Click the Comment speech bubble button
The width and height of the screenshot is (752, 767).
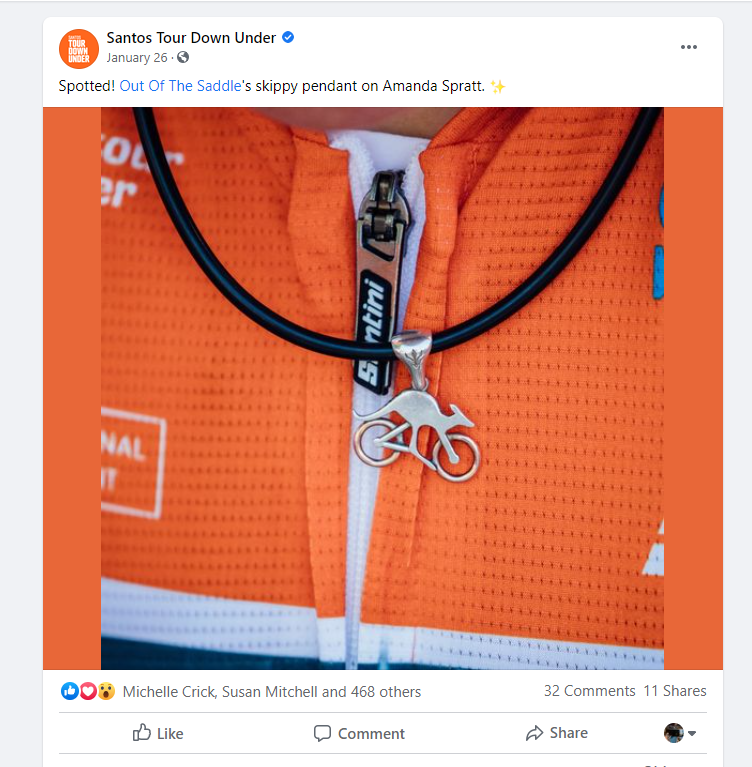point(359,733)
